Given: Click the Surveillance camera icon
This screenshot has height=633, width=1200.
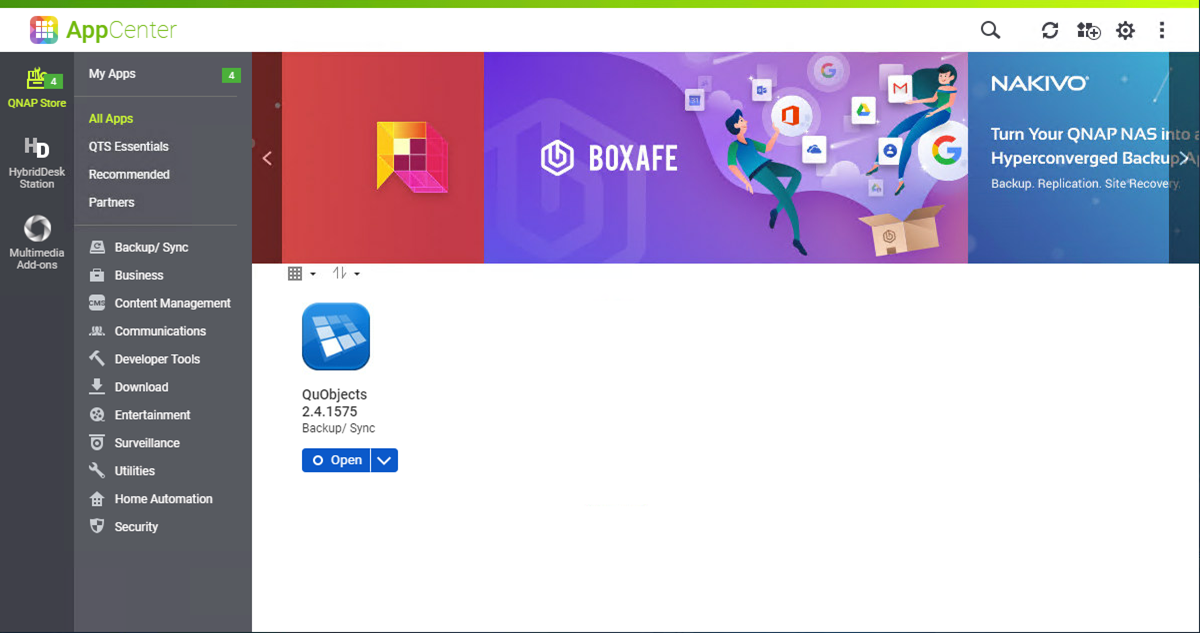Looking at the screenshot, I should (97, 443).
